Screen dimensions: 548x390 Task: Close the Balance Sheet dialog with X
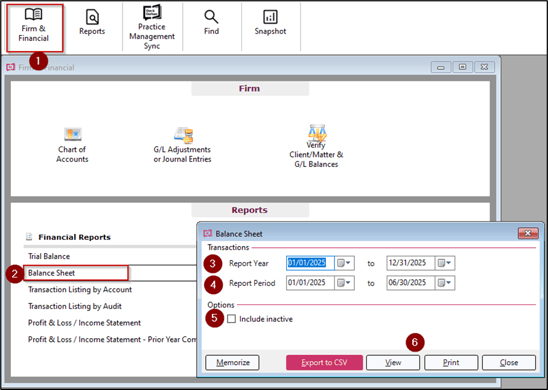[x=528, y=233]
